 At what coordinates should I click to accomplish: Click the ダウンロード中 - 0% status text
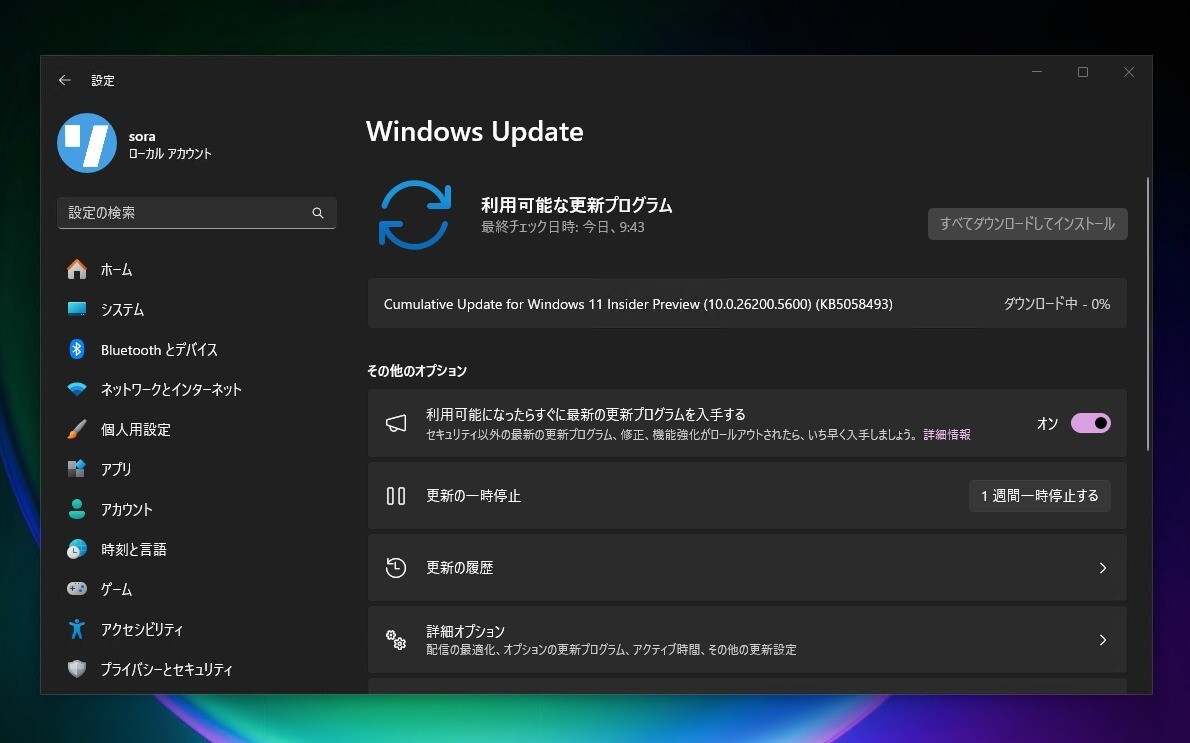pos(1056,304)
